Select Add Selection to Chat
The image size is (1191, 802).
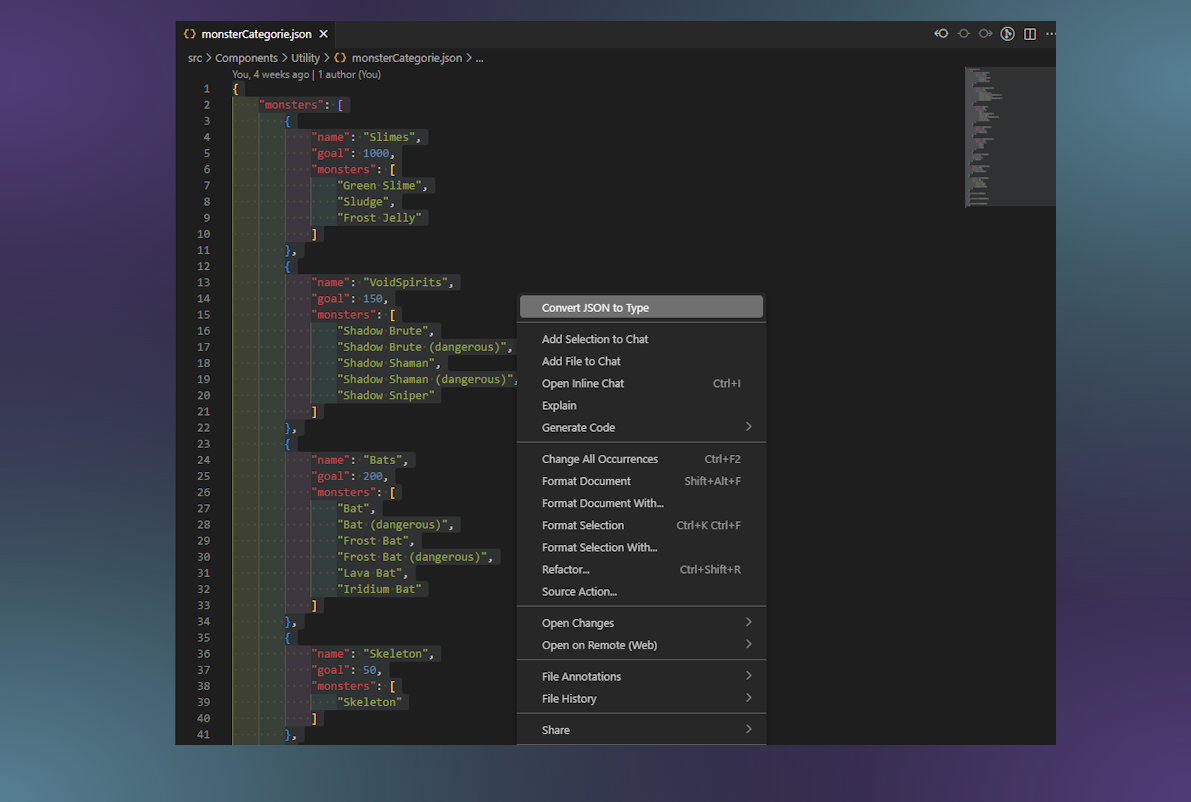[595, 339]
